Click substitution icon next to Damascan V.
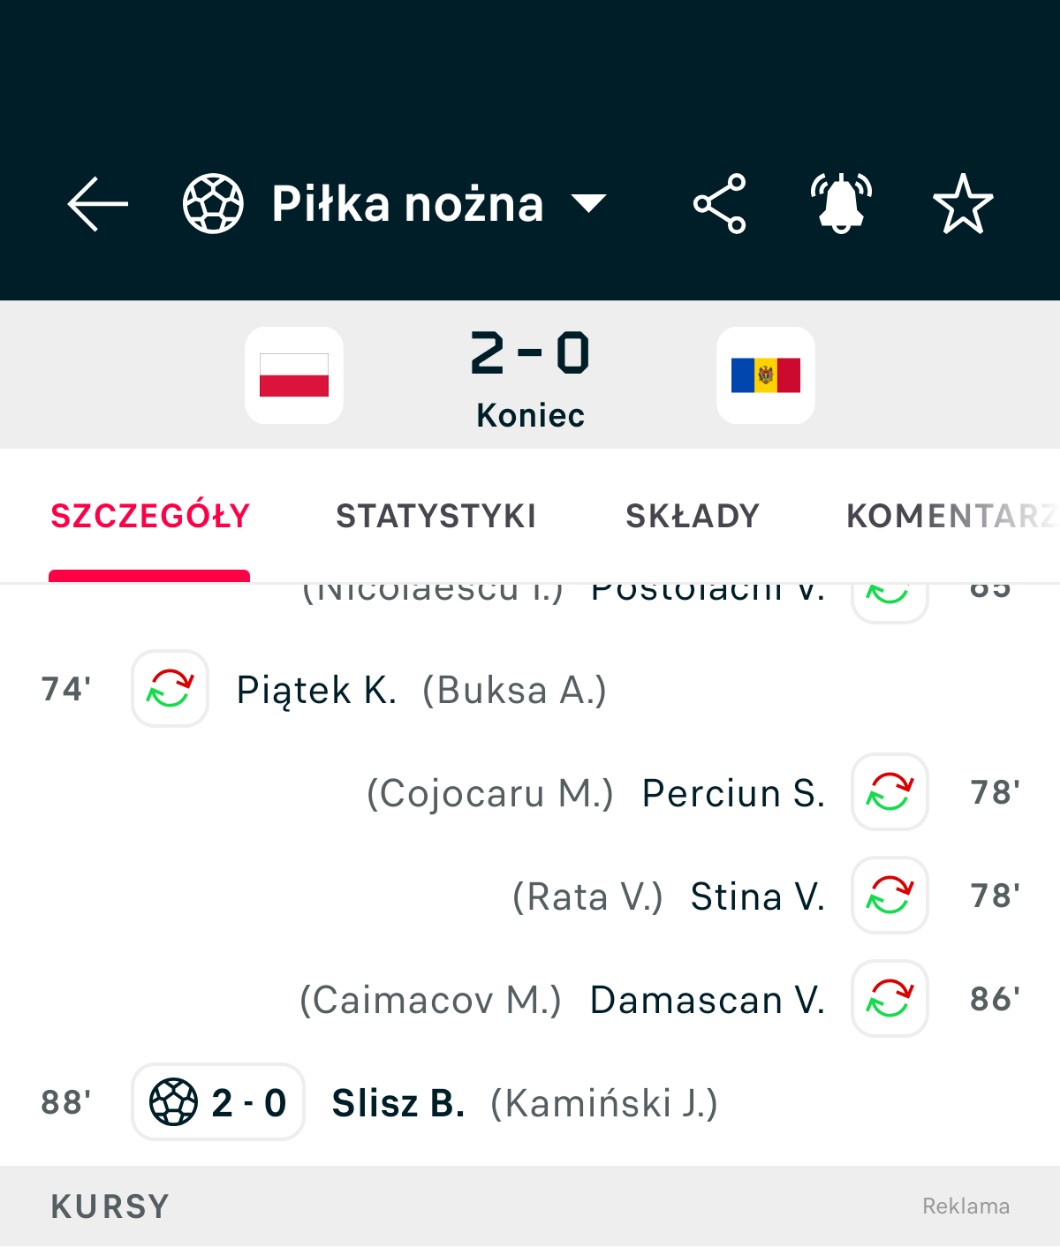The width and height of the screenshot is (1060, 1255). click(x=889, y=999)
